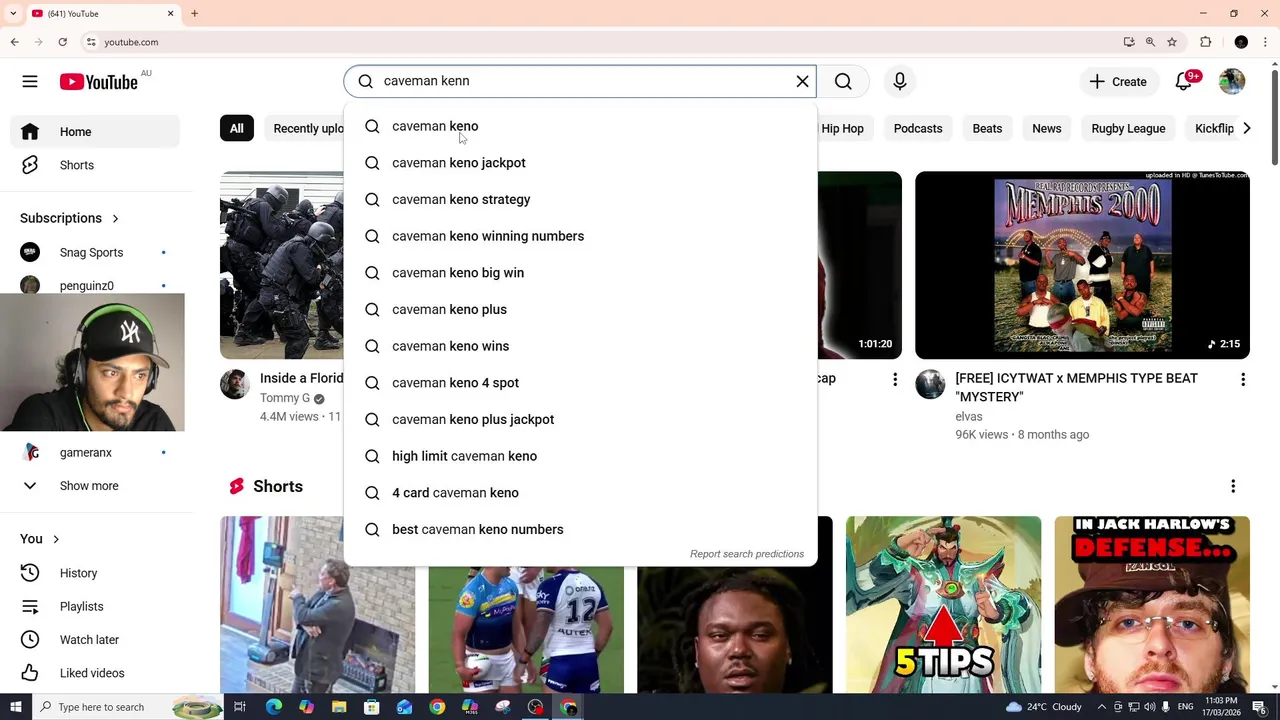Image resolution: width=1280 pixels, height=720 pixels.
Task: Choose suggestion 'caveman keno strategy'
Action: pyautogui.click(x=580, y=199)
